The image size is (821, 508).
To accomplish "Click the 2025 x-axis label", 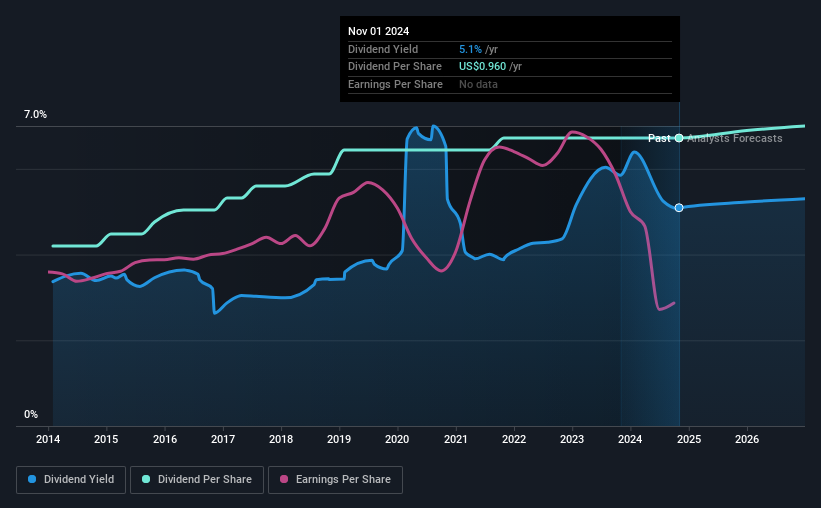I will click(x=689, y=439).
